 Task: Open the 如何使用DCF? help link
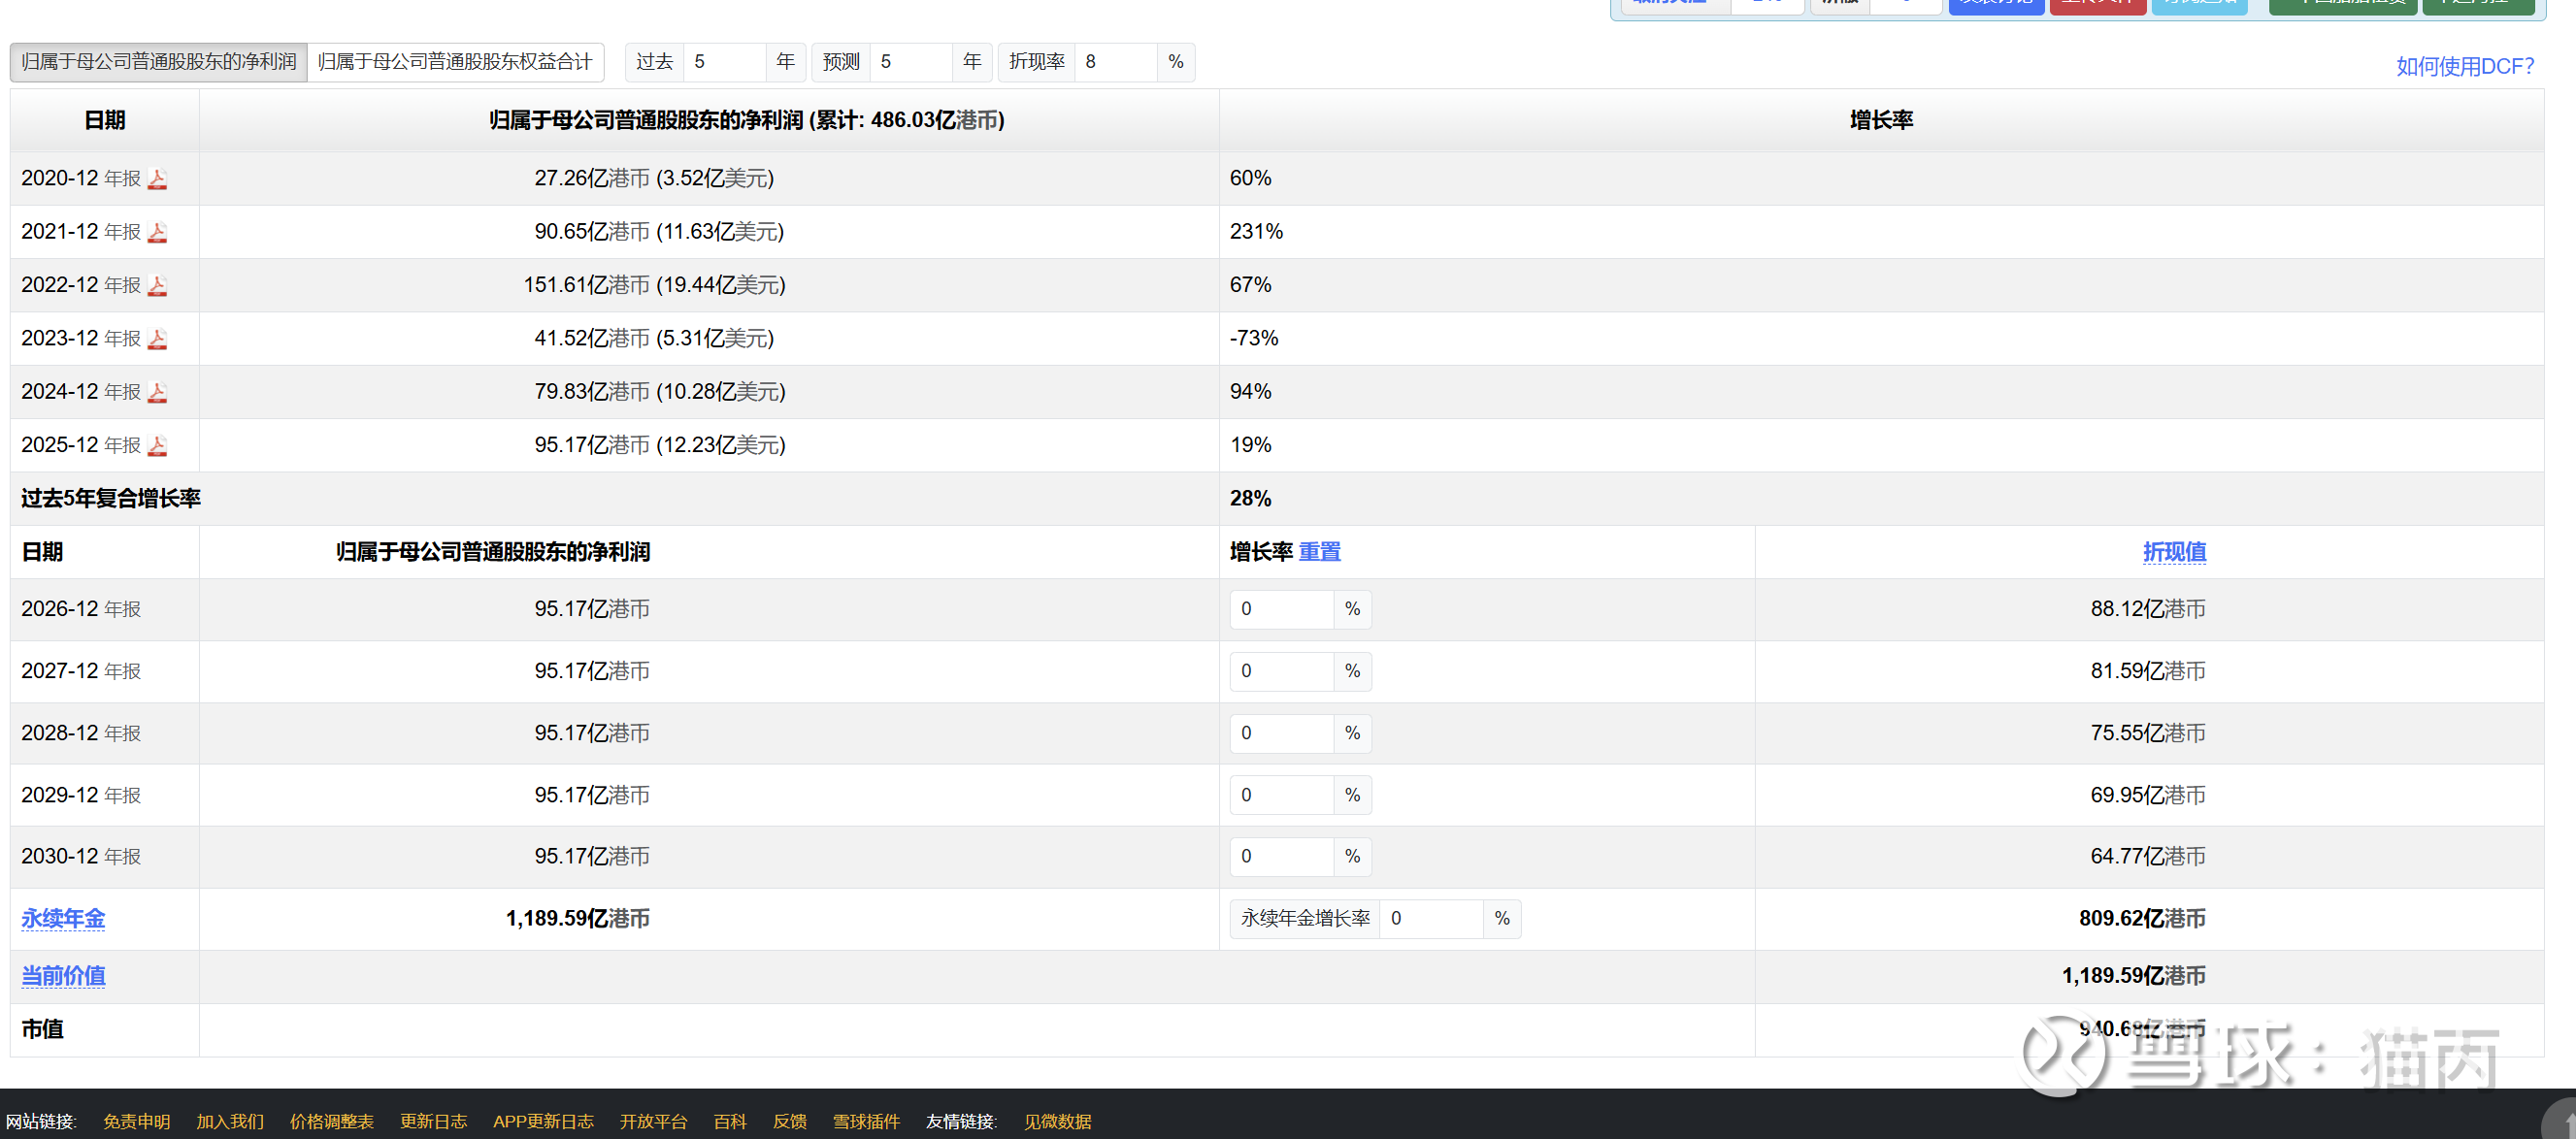pyautogui.click(x=2464, y=67)
